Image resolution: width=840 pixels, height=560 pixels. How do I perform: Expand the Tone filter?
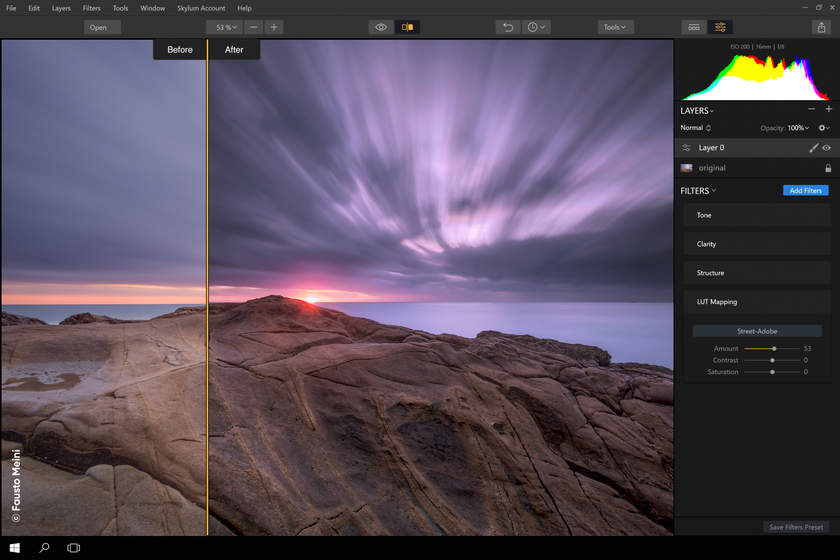pyautogui.click(x=757, y=215)
